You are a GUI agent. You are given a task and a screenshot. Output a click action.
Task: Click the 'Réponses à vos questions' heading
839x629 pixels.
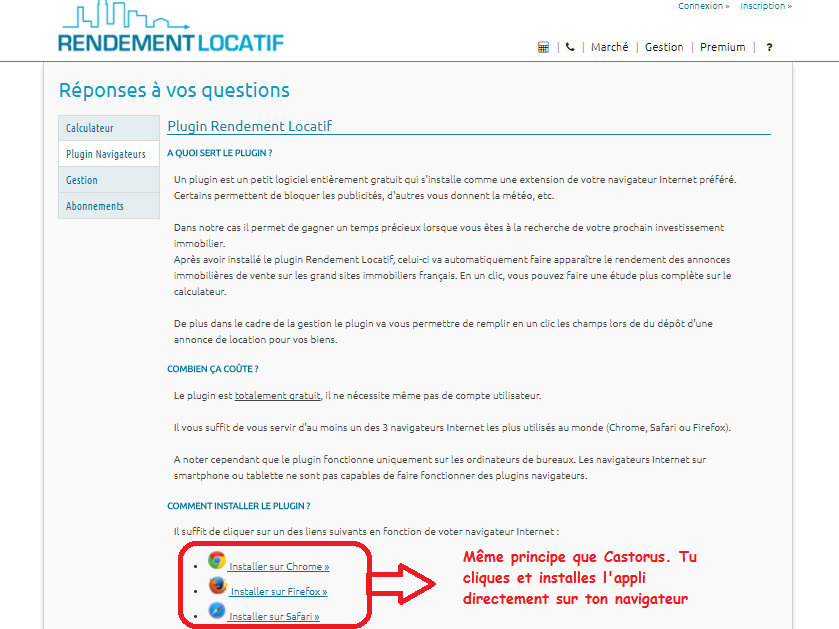pyautogui.click(x=174, y=90)
